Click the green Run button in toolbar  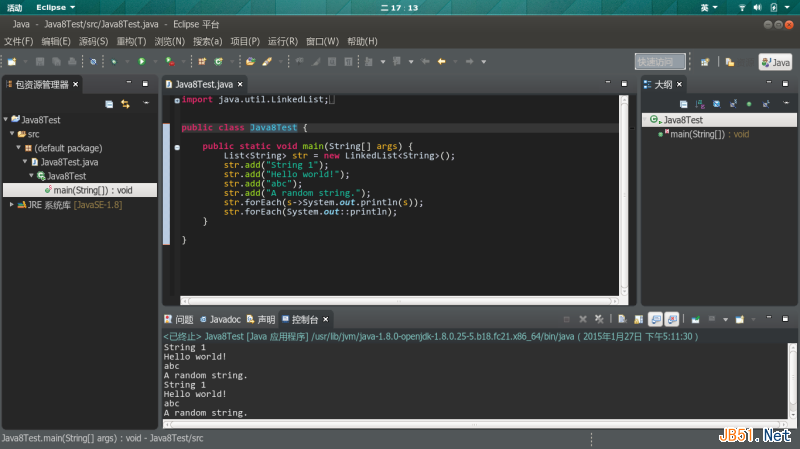point(142,62)
